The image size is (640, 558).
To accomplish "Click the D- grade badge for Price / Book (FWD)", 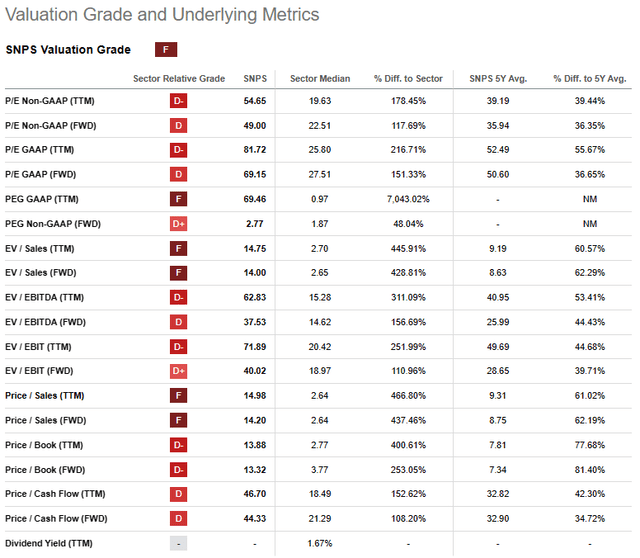I will 178,469.
